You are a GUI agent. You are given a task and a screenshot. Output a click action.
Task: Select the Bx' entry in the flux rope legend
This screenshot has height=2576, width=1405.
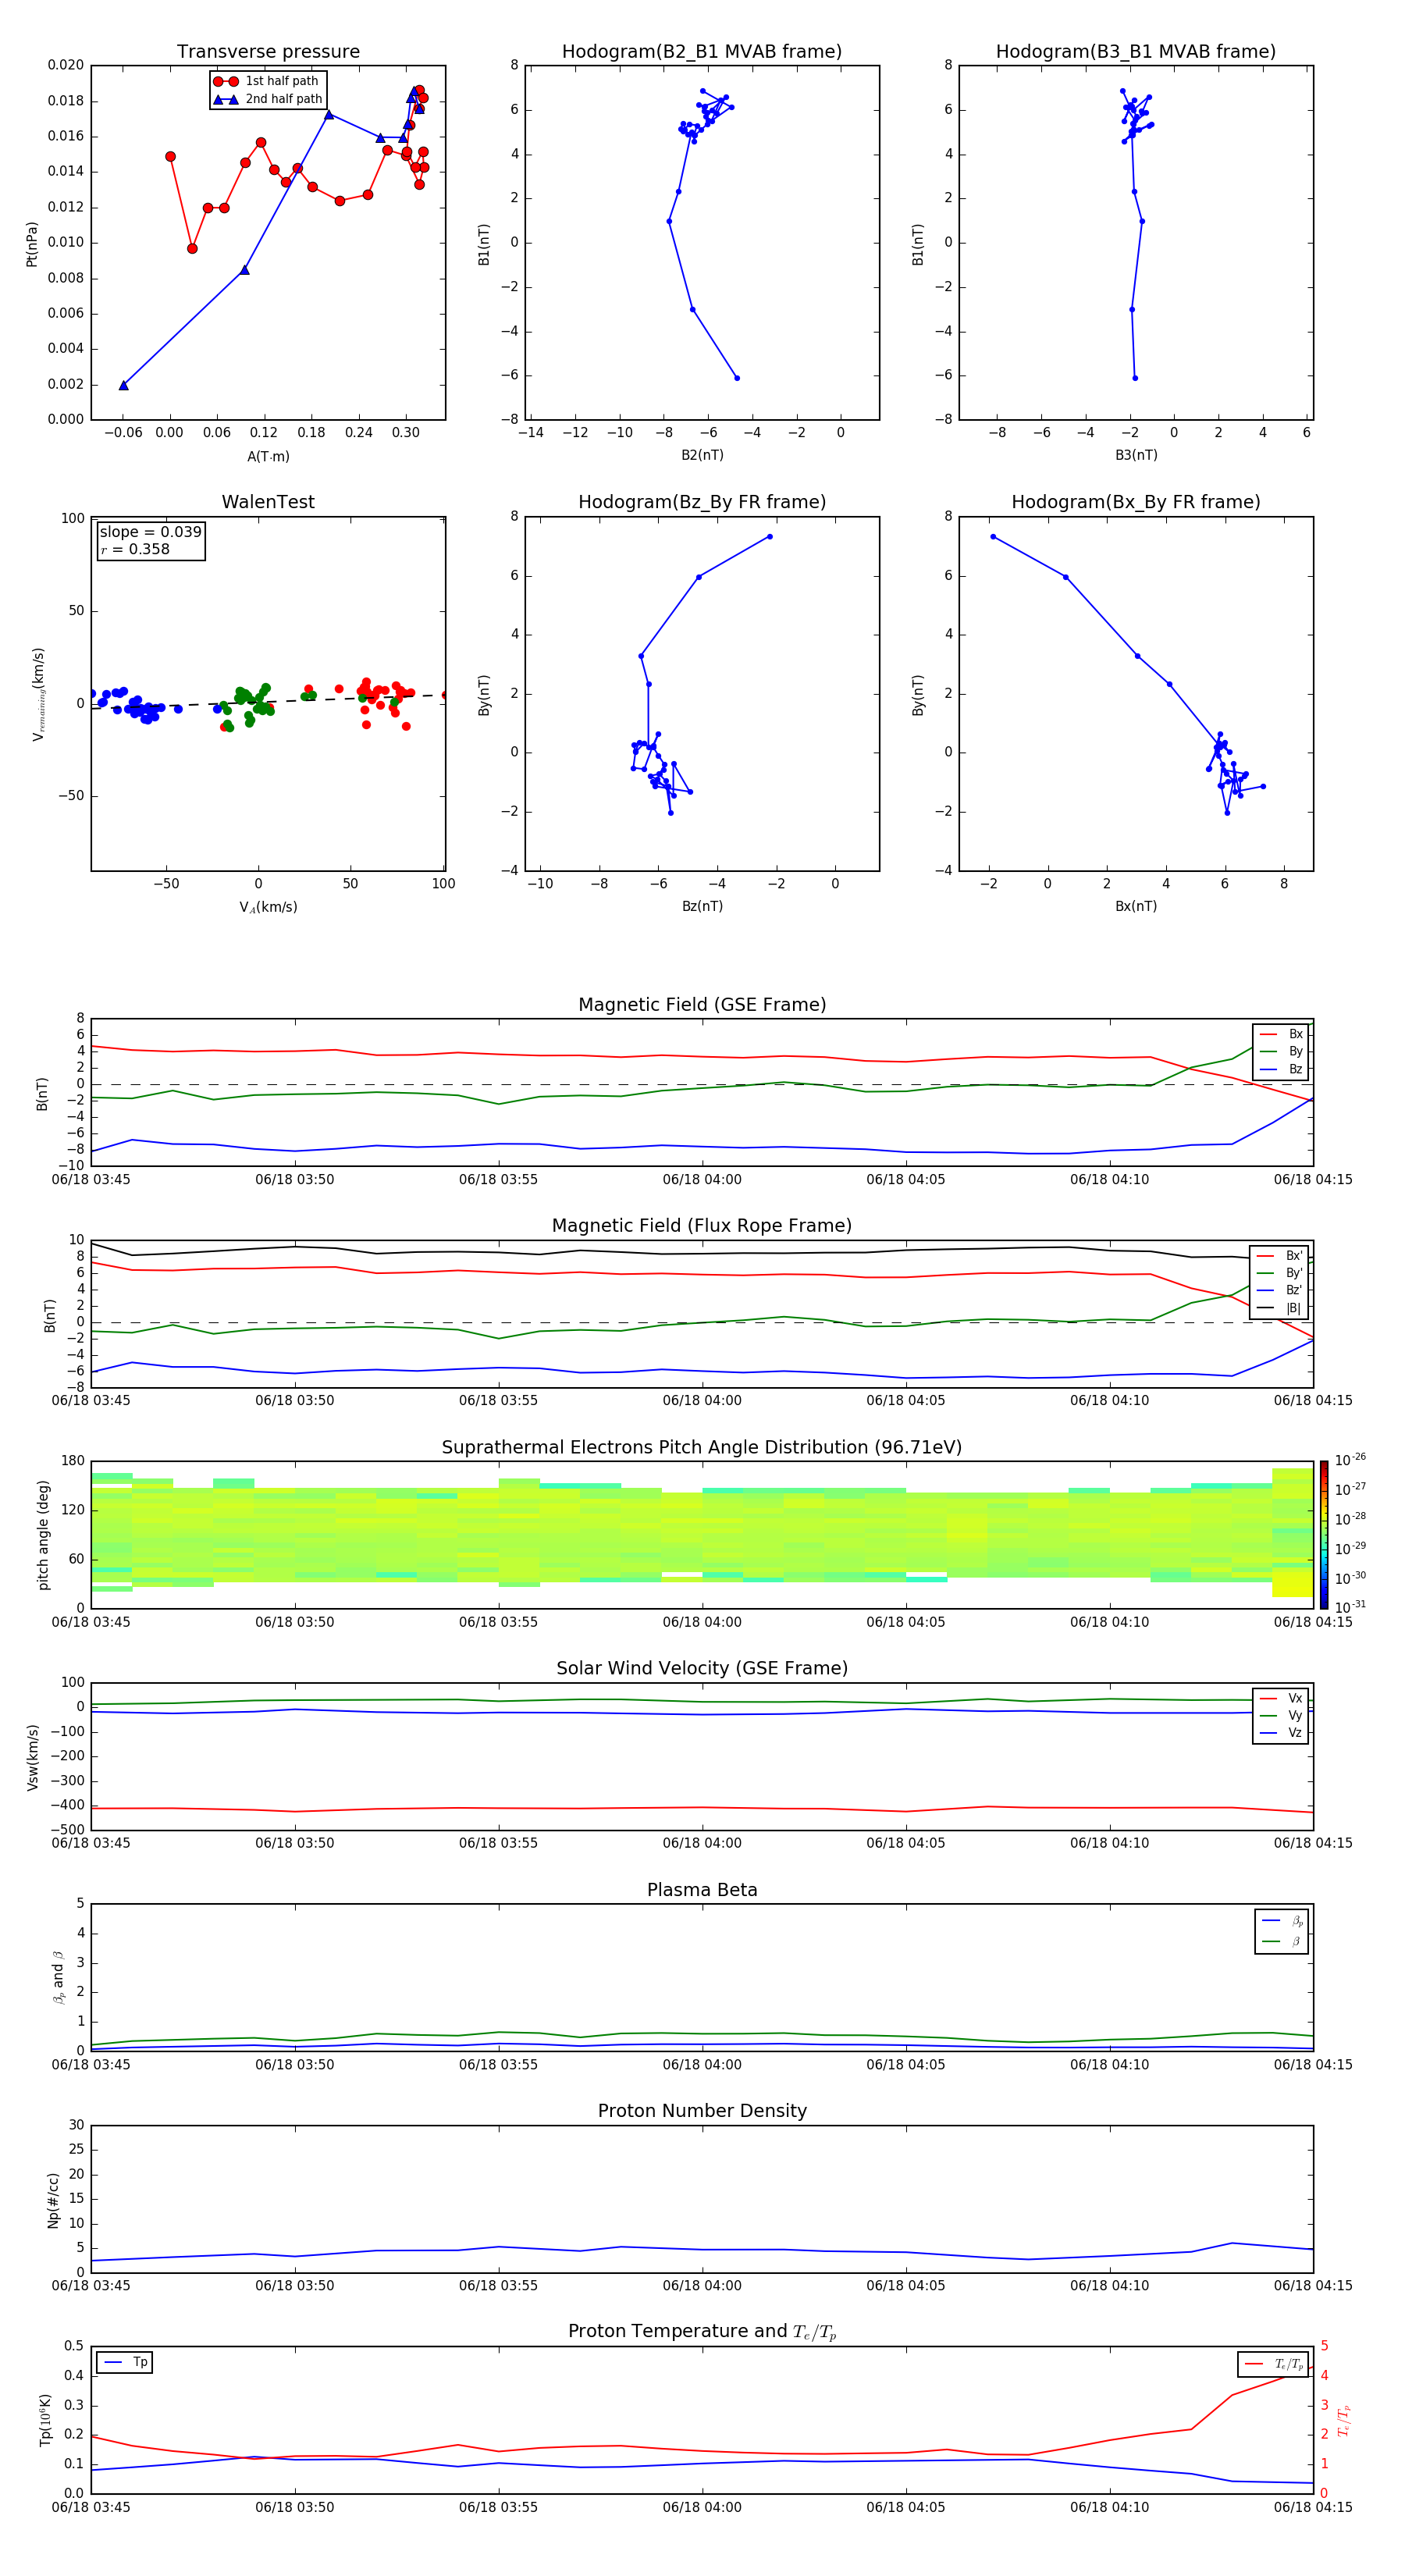tap(1280, 1256)
